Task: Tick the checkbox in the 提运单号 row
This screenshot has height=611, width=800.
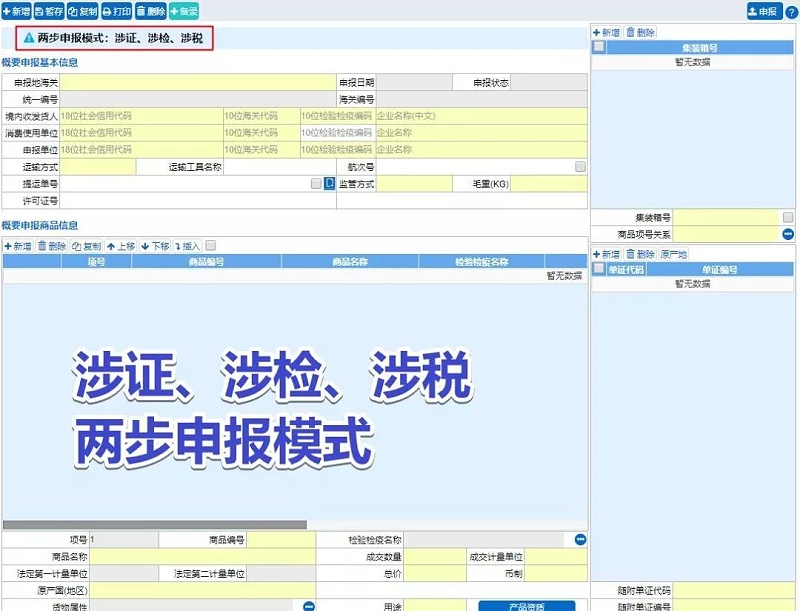Action: click(316, 184)
